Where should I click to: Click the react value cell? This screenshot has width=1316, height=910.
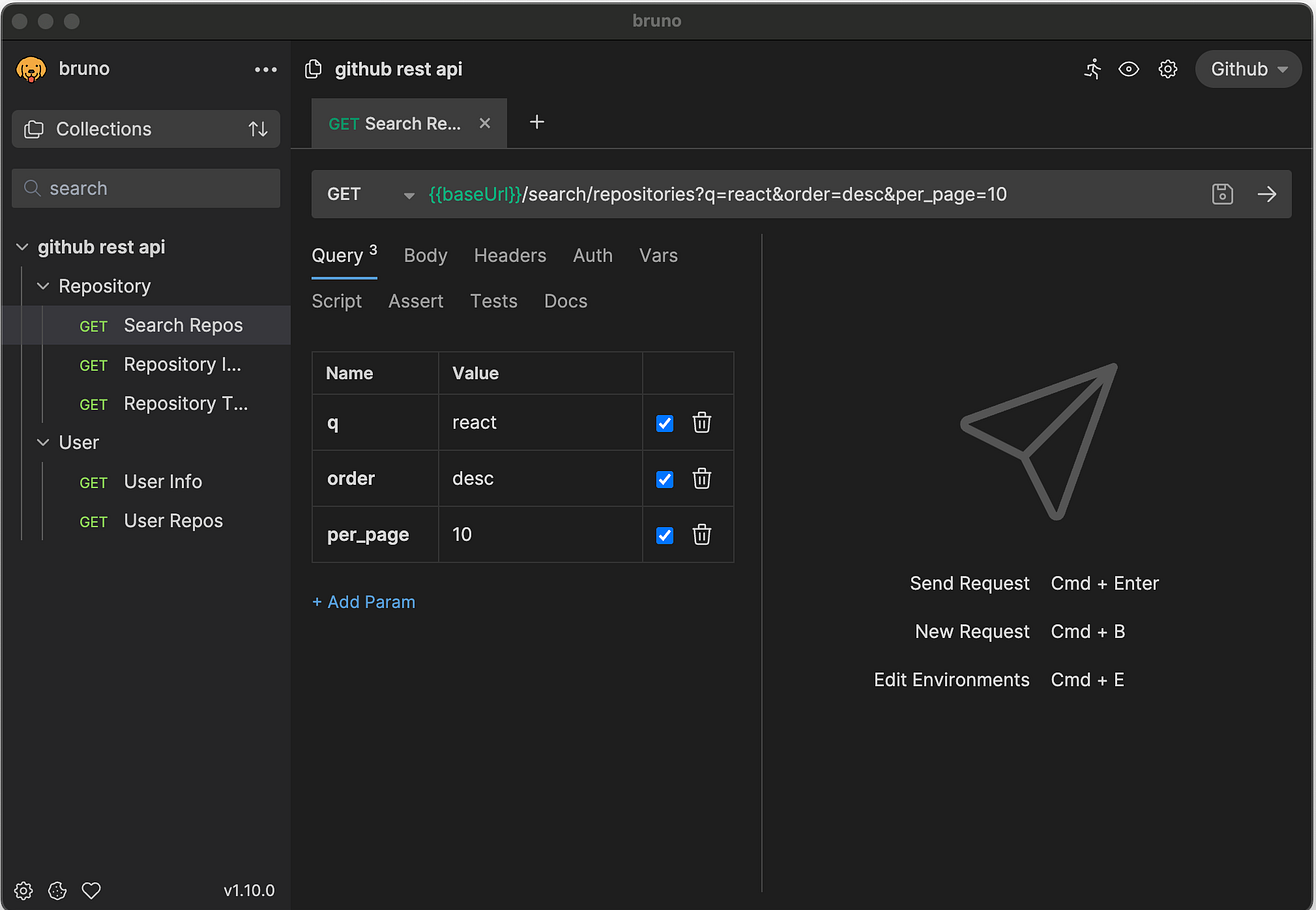[541, 423]
